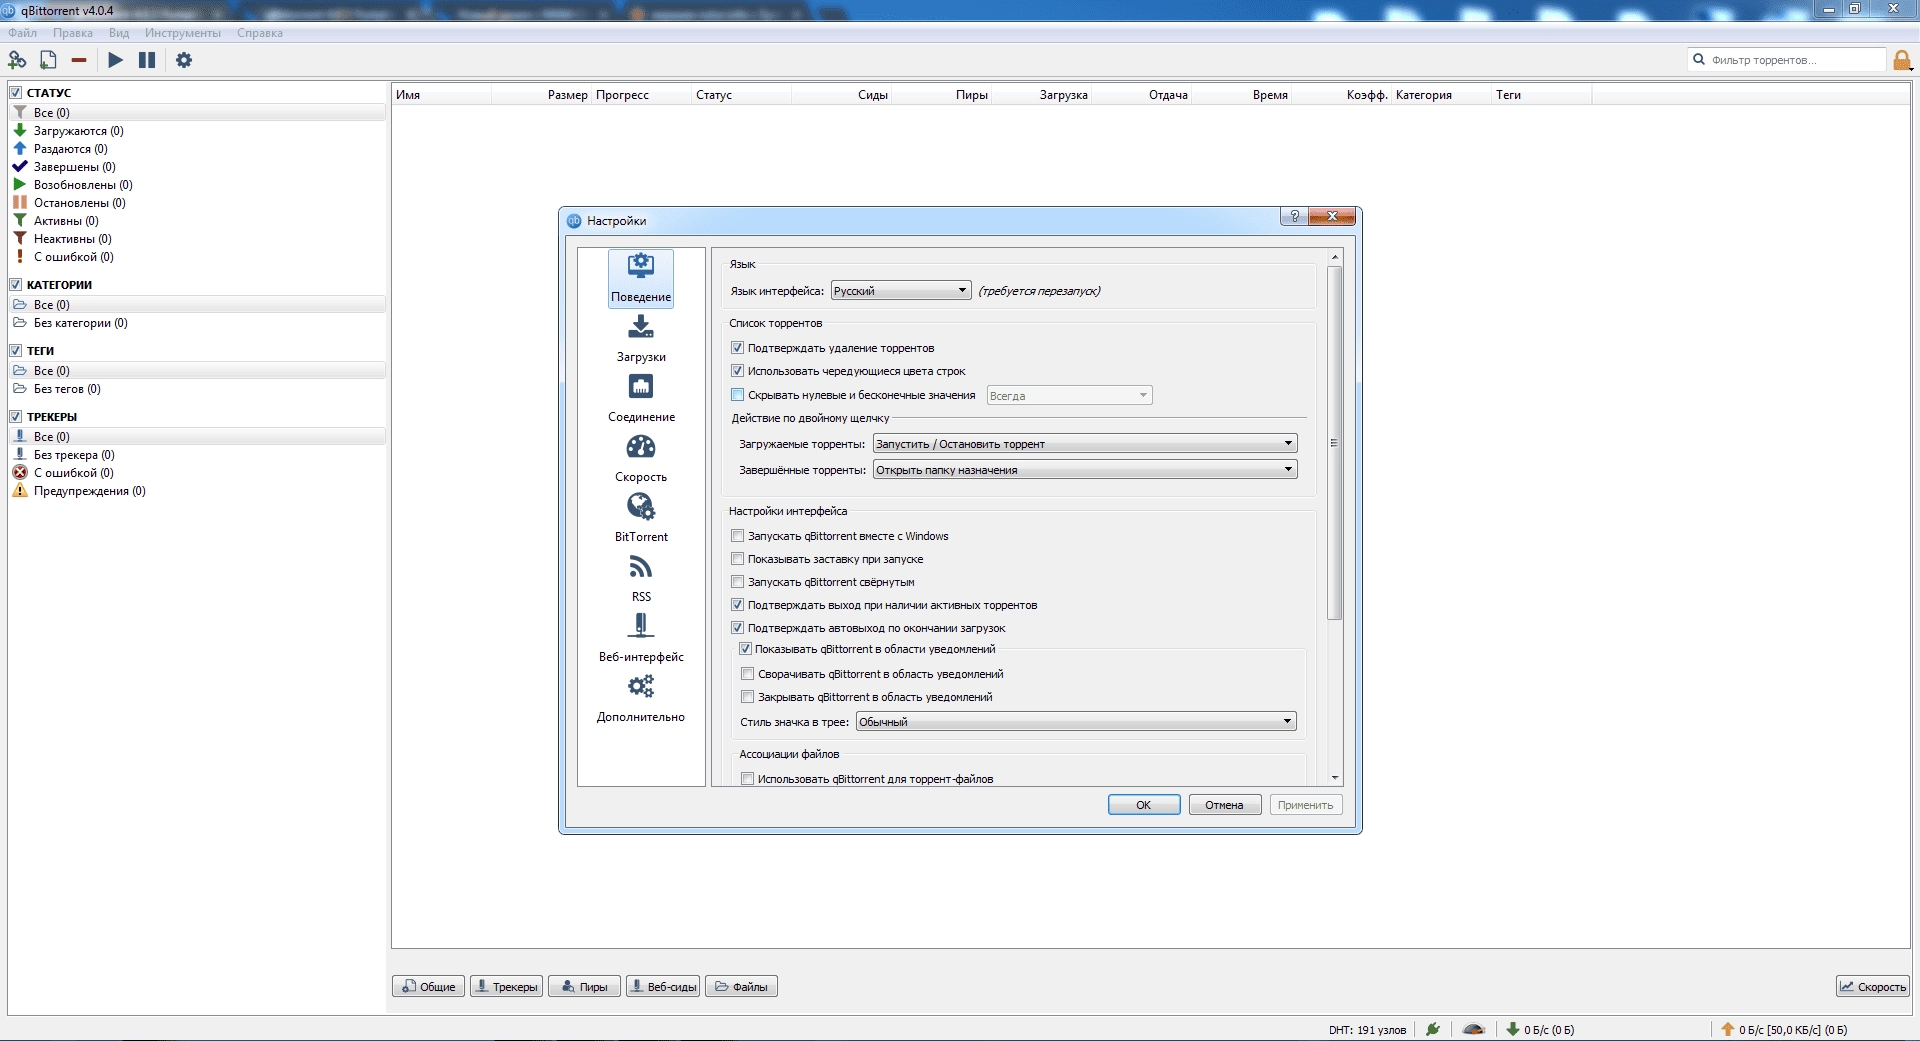Open the Правка menu
The height and width of the screenshot is (1041, 1920).
pyautogui.click(x=73, y=33)
